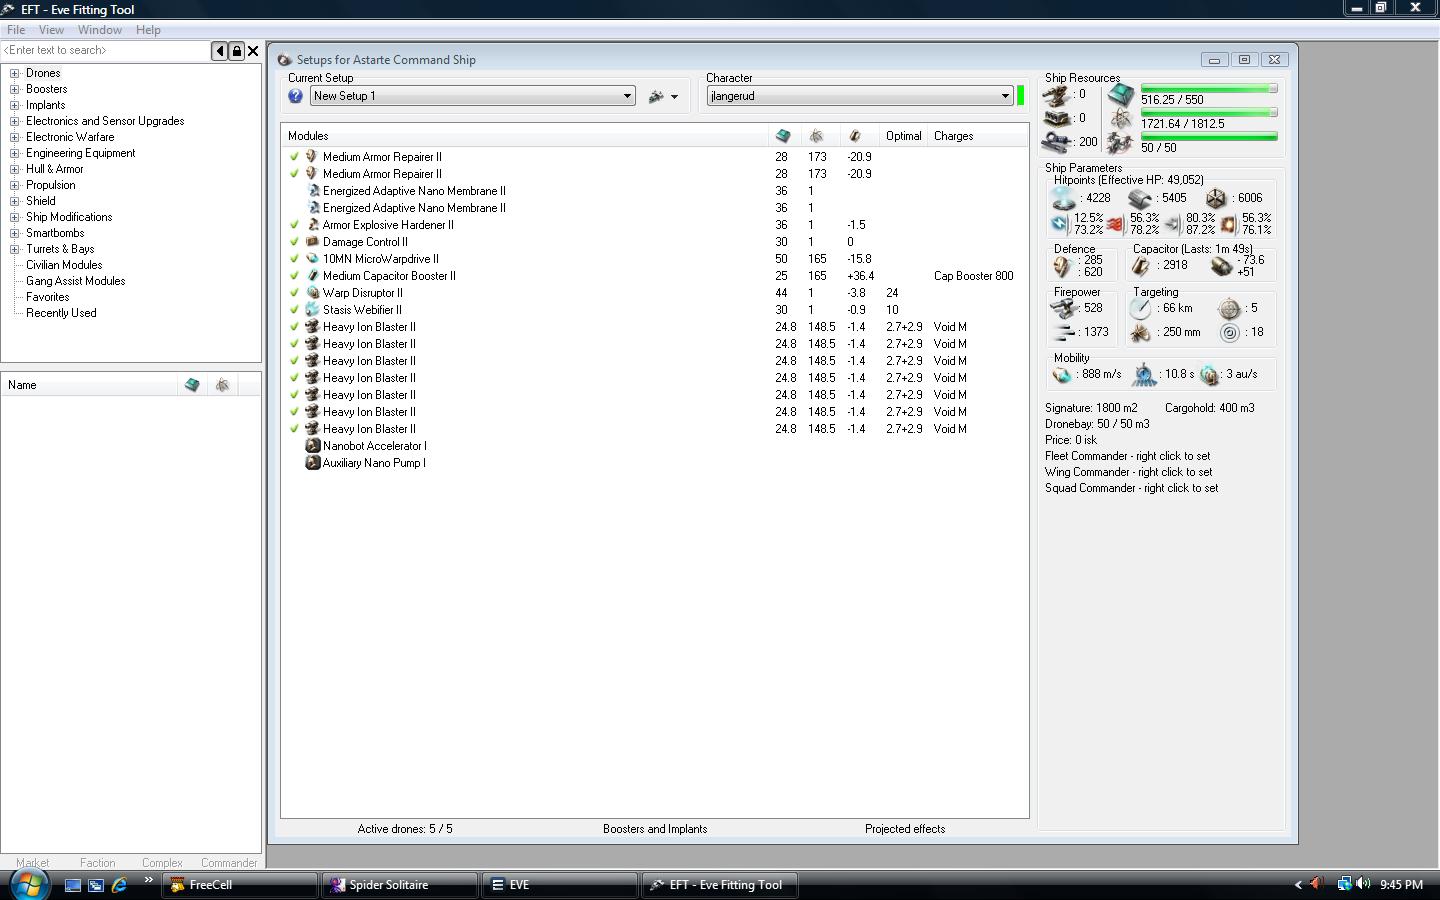
Task: Click the CPU icon in Ship Resources
Action: coord(1121,95)
